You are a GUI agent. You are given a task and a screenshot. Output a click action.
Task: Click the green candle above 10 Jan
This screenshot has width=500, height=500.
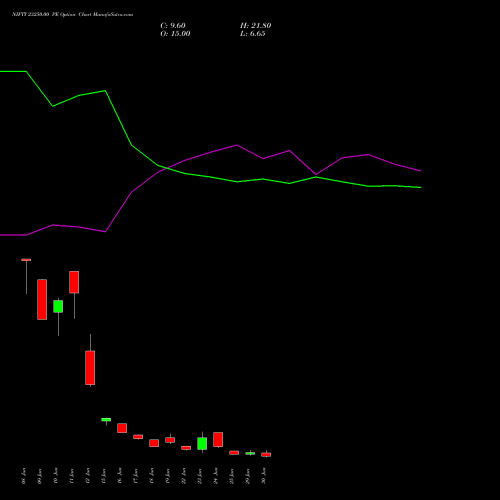coord(58,306)
